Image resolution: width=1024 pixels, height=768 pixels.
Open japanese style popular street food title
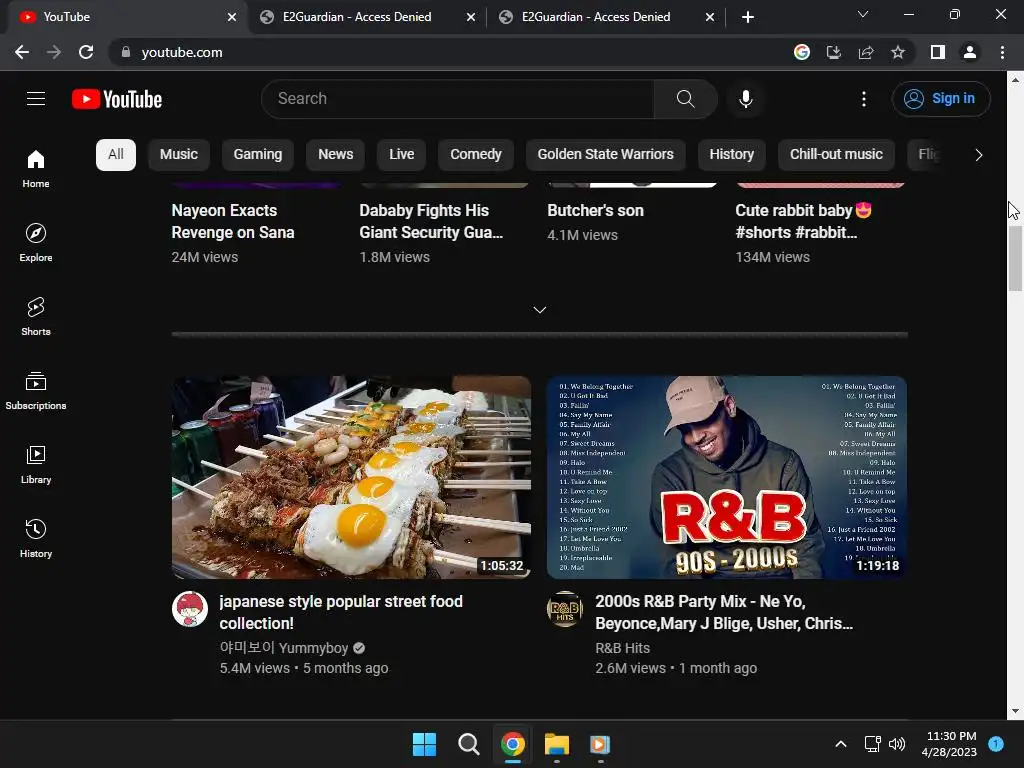coord(341,612)
